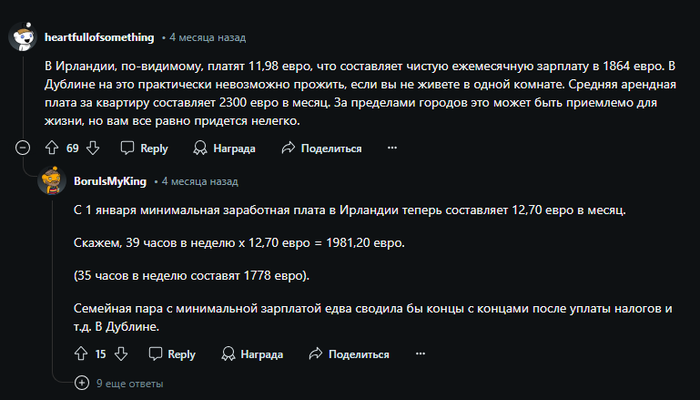Screen dimensions: 700x400
Task: Give Награда award to BoruIsMyKing's reply
Action: coord(252,354)
